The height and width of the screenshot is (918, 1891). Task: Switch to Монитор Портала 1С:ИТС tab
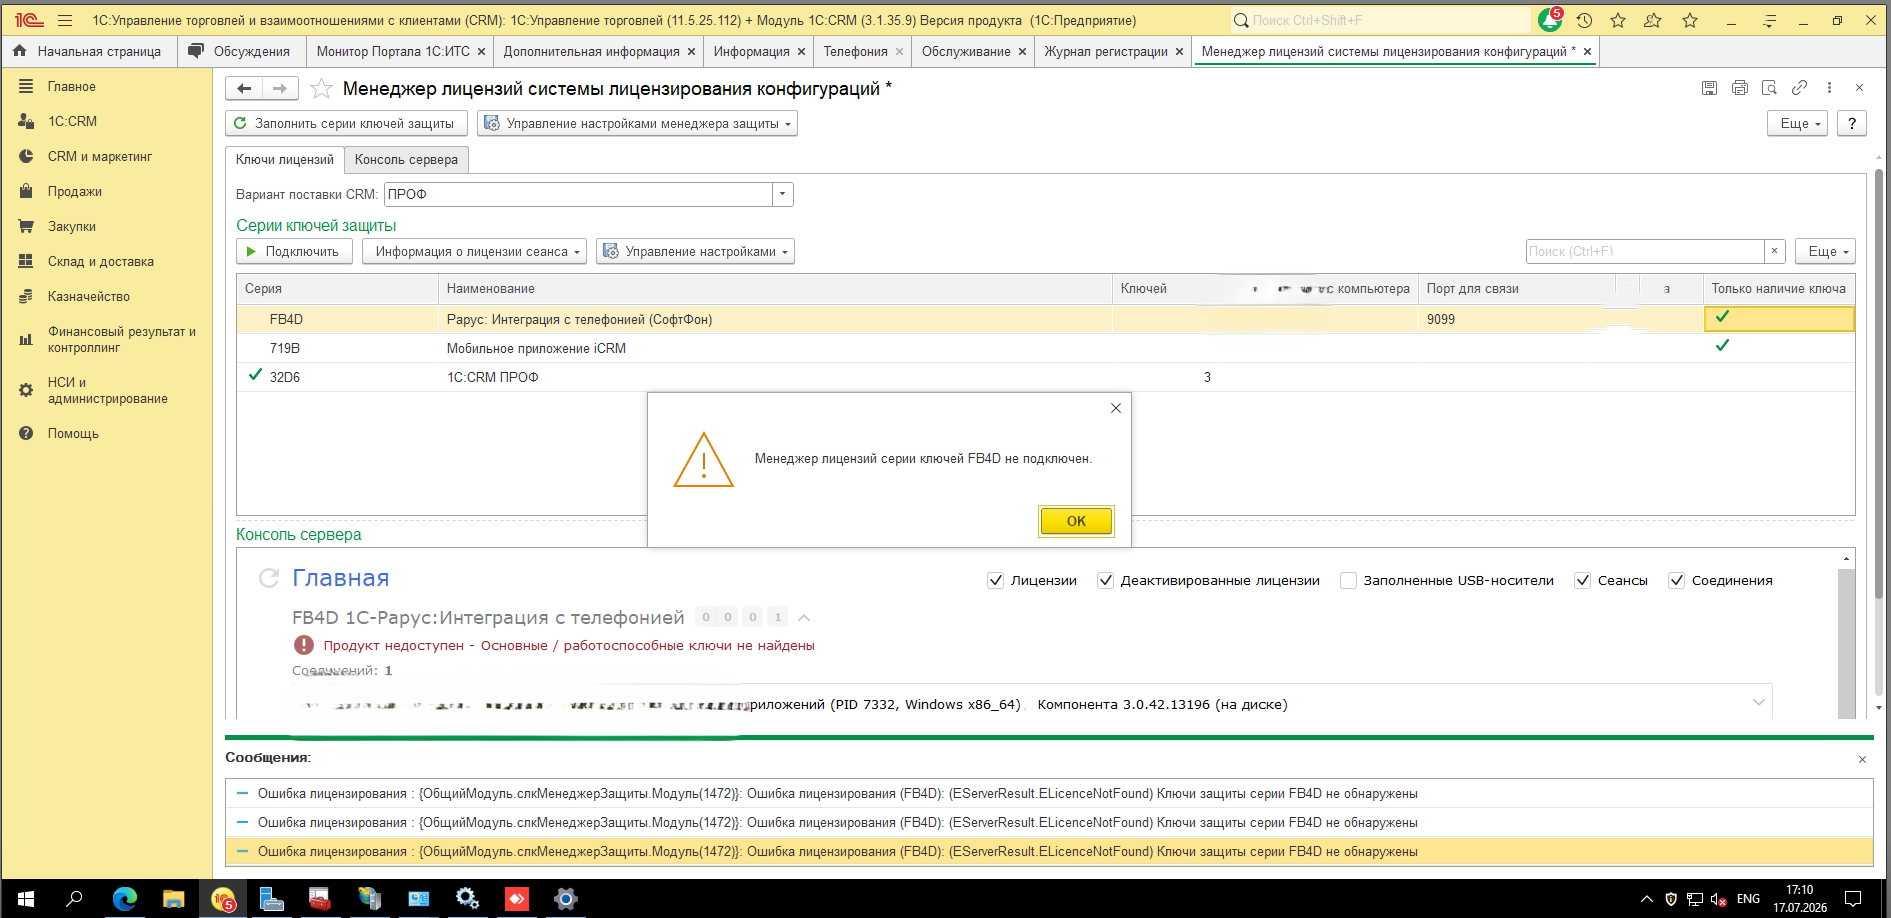[393, 51]
